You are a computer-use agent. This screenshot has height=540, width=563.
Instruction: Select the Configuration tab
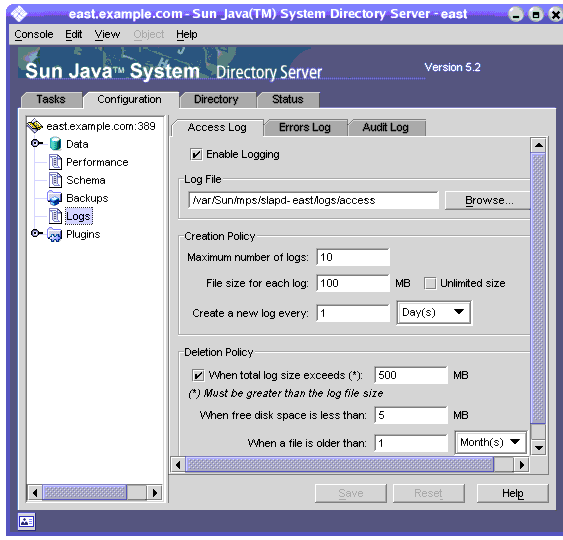130,99
